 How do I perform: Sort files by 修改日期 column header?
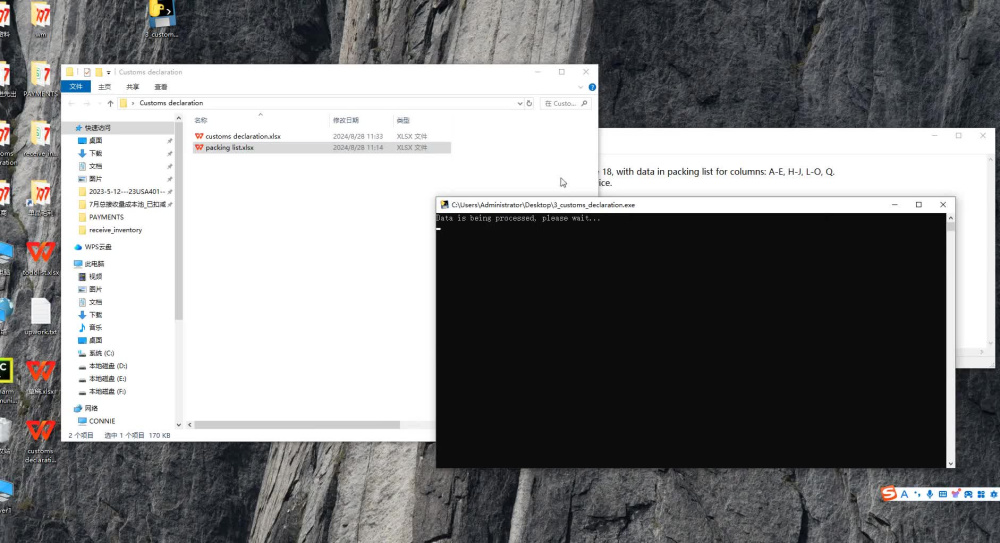coord(346,120)
